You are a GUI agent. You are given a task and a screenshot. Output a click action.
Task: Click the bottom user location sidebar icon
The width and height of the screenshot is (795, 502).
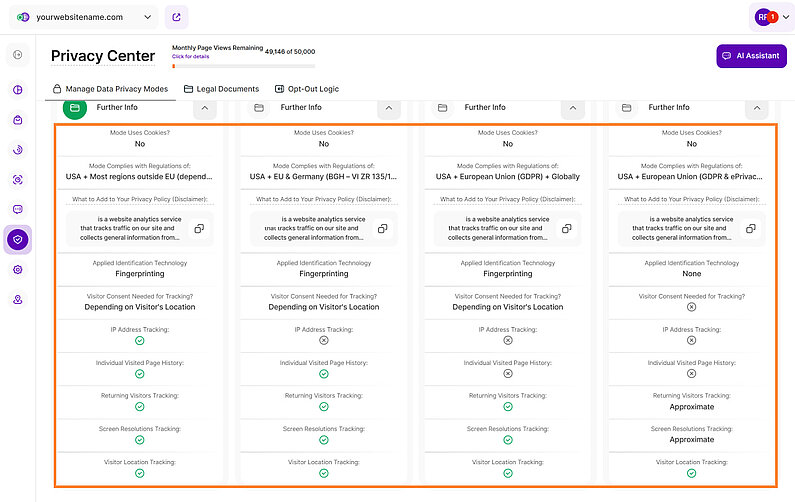coord(18,300)
